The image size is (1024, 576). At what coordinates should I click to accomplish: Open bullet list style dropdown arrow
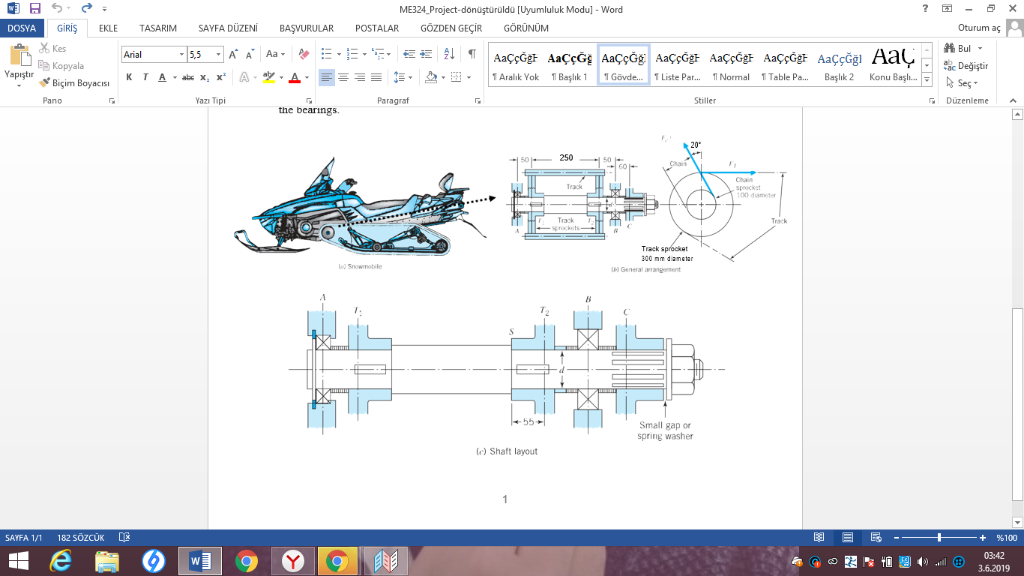click(339, 55)
